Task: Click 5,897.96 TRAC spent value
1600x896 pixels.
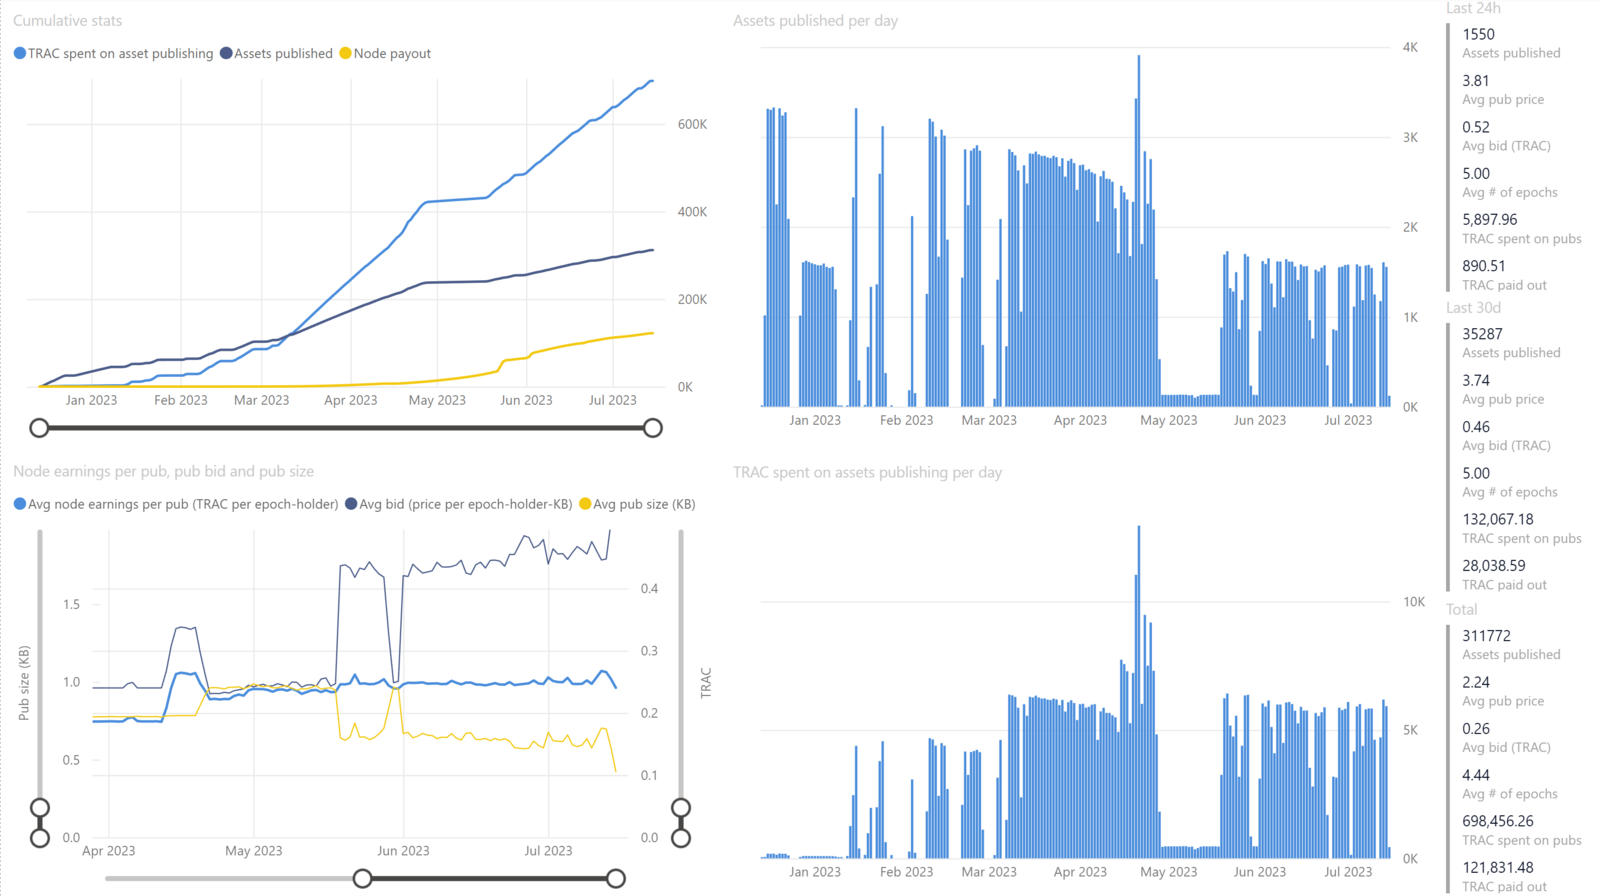Action: 1489,220
